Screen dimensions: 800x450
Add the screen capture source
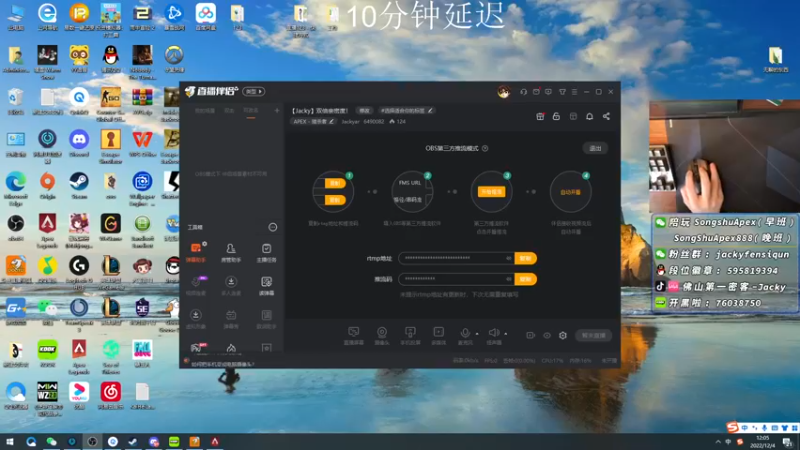(353, 336)
